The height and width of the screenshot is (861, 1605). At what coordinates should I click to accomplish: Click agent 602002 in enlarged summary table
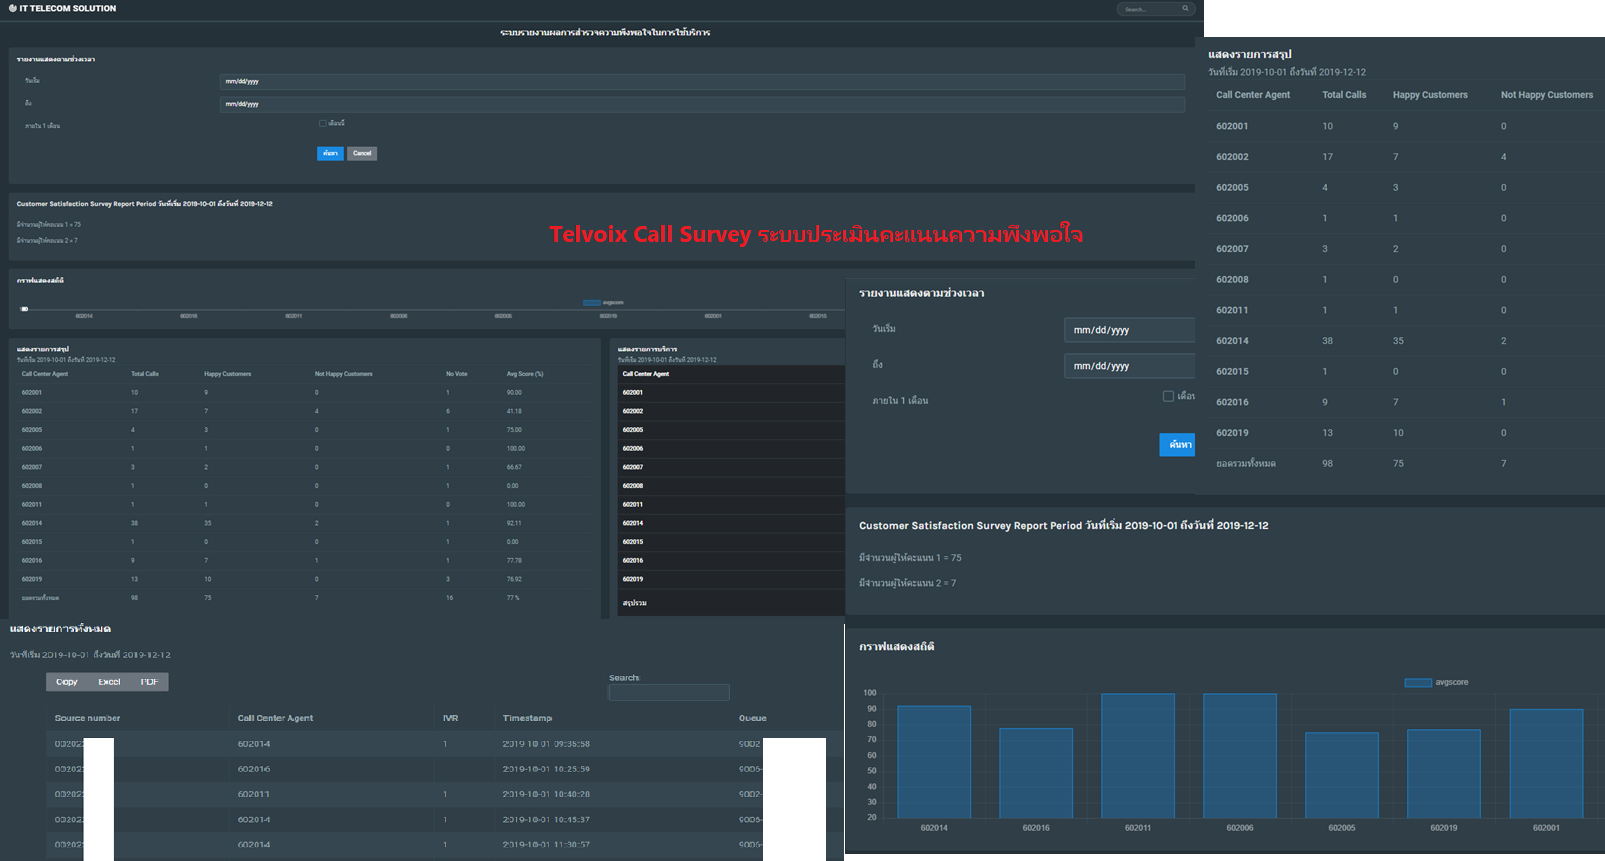pos(1232,157)
